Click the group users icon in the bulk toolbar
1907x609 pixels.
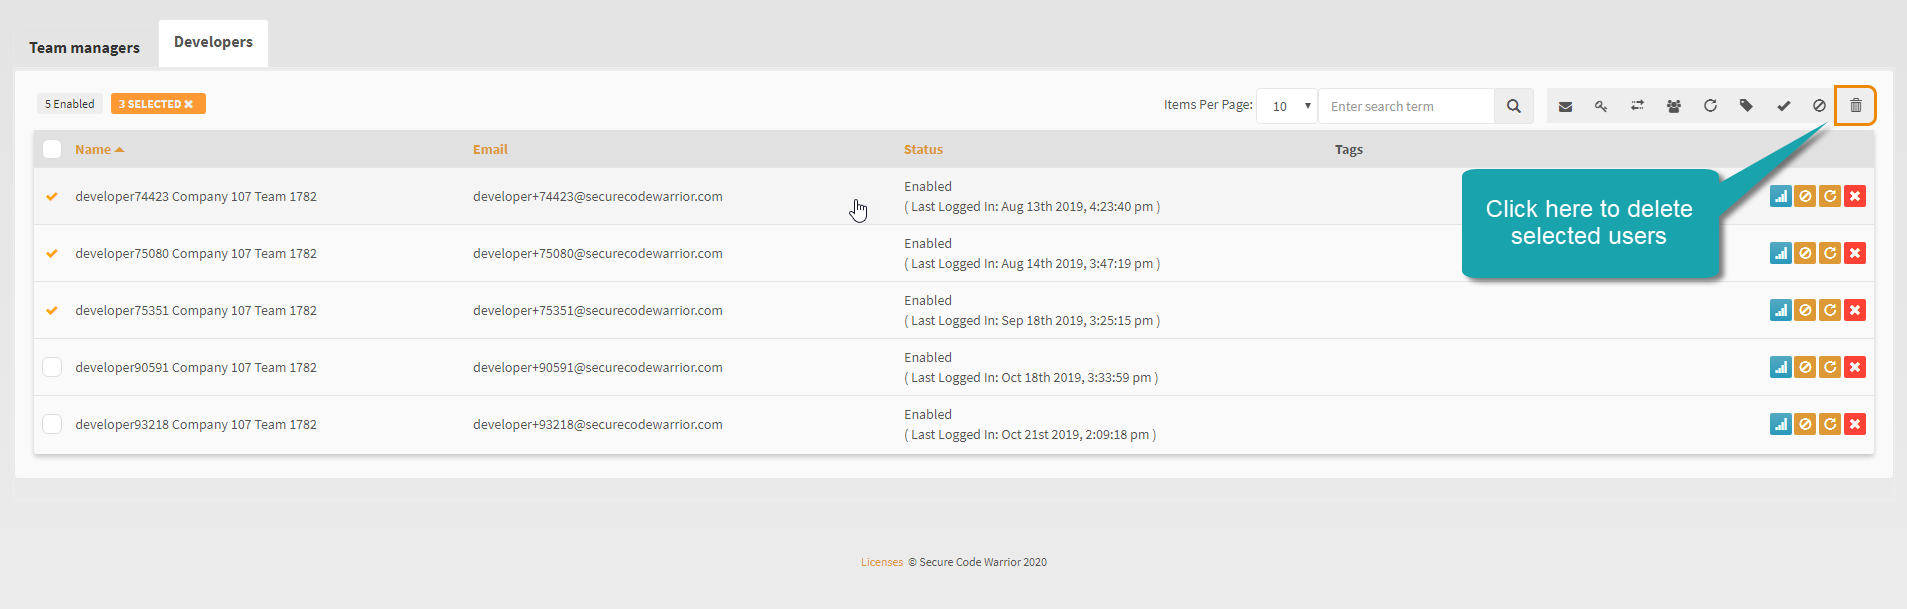[x=1674, y=106]
